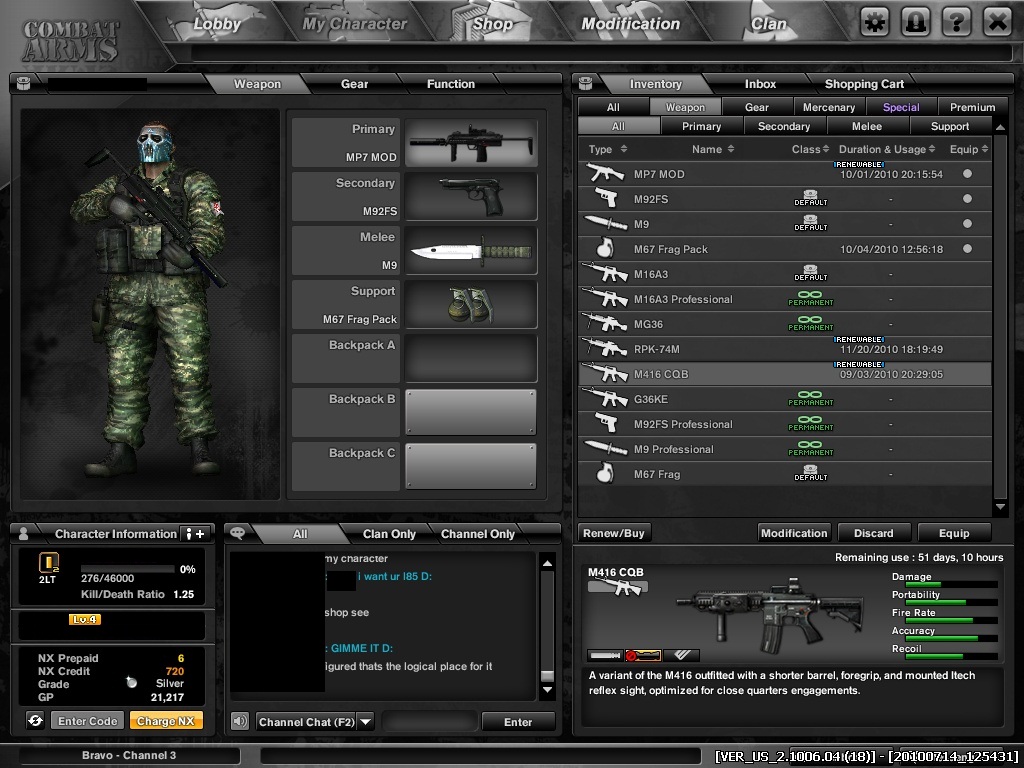Sort inventory by Type column arrows

click(x=624, y=149)
